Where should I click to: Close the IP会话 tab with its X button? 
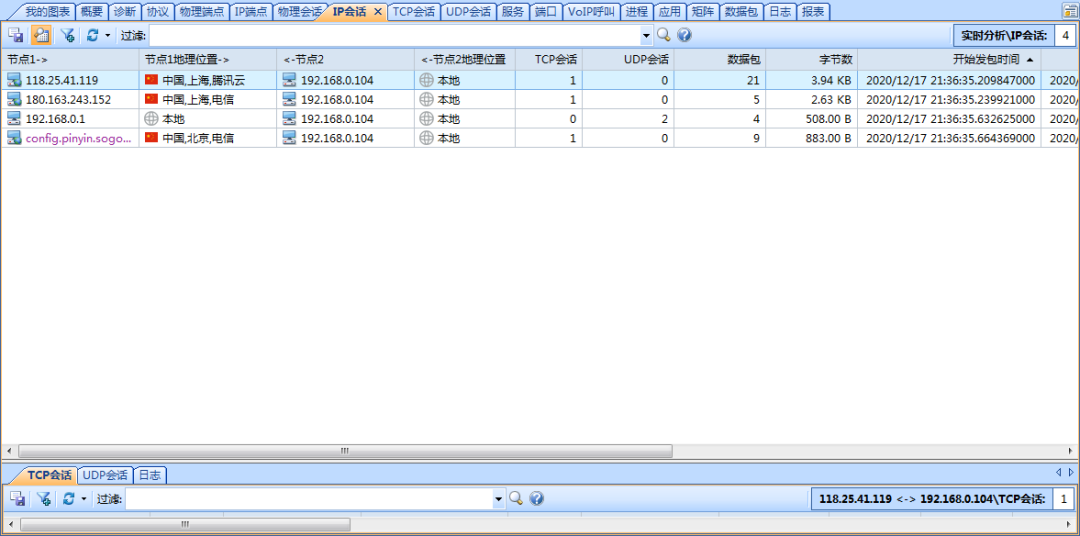(377, 12)
